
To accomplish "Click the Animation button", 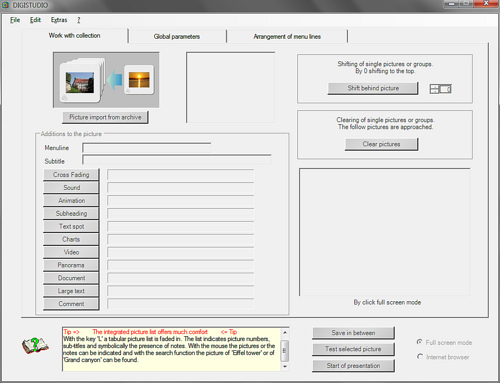I will click(71, 201).
